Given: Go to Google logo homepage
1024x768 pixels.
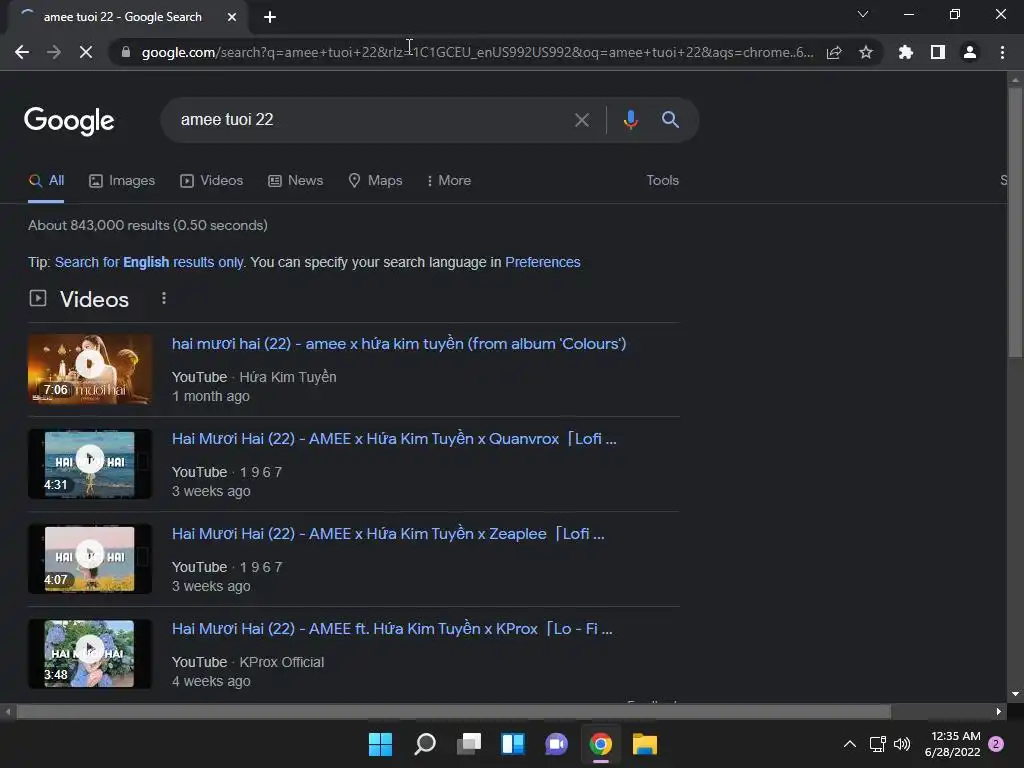Looking at the screenshot, I should (x=69, y=121).
